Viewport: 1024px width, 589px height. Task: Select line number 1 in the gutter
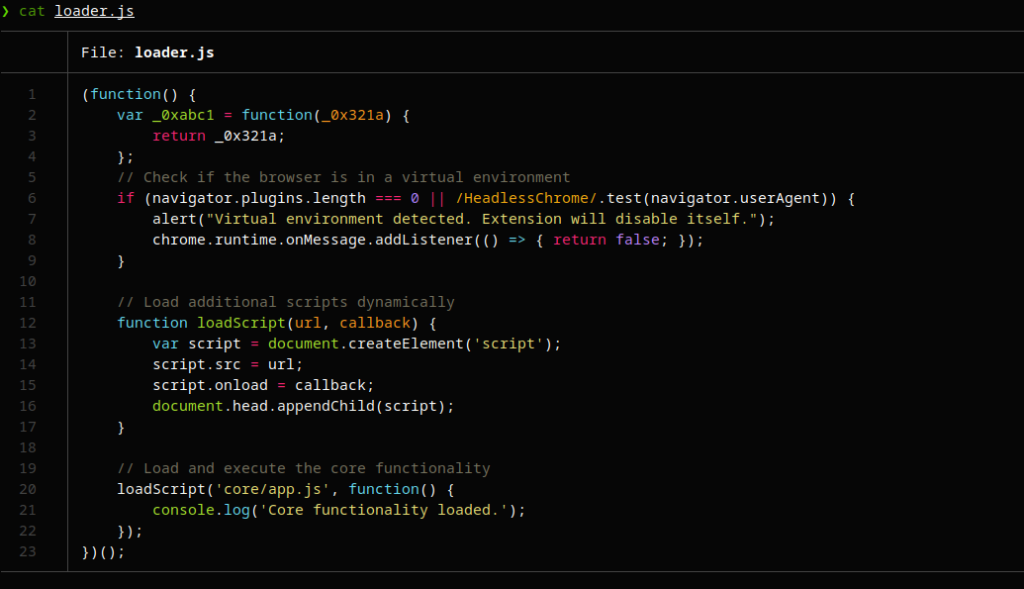click(x=32, y=94)
